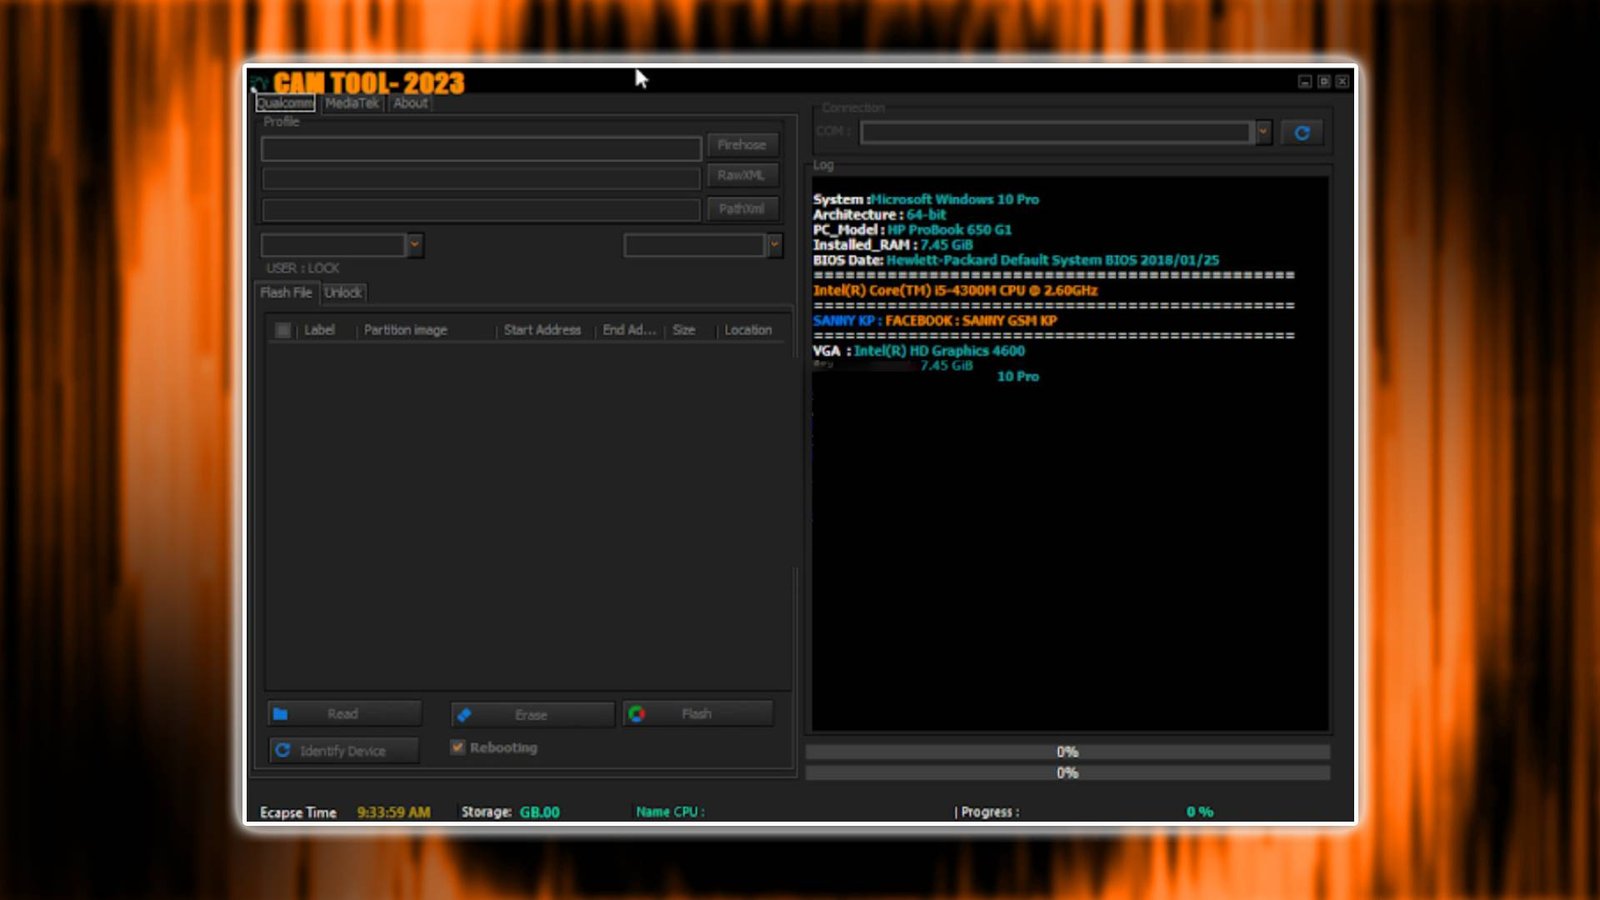
Task: Select the eraser icon on the Erase button
Action: (464, 714)
